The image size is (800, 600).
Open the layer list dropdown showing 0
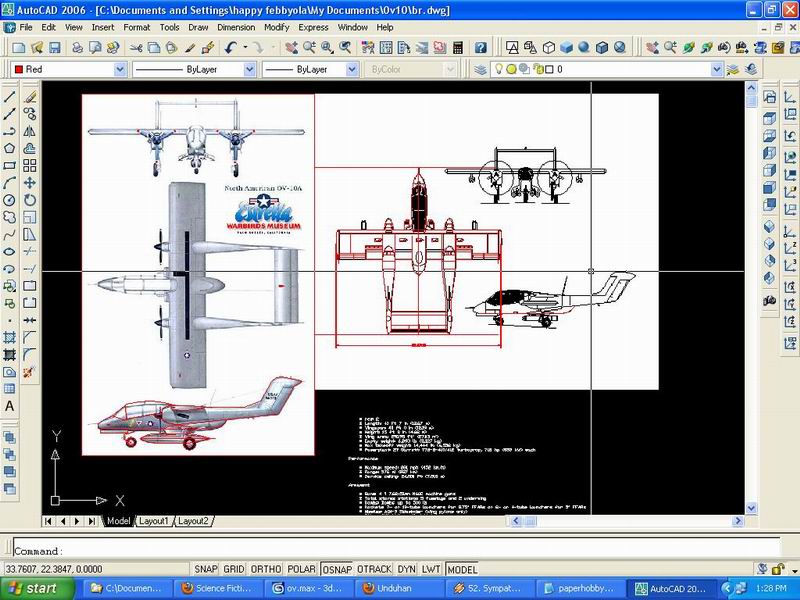(716, 69)
